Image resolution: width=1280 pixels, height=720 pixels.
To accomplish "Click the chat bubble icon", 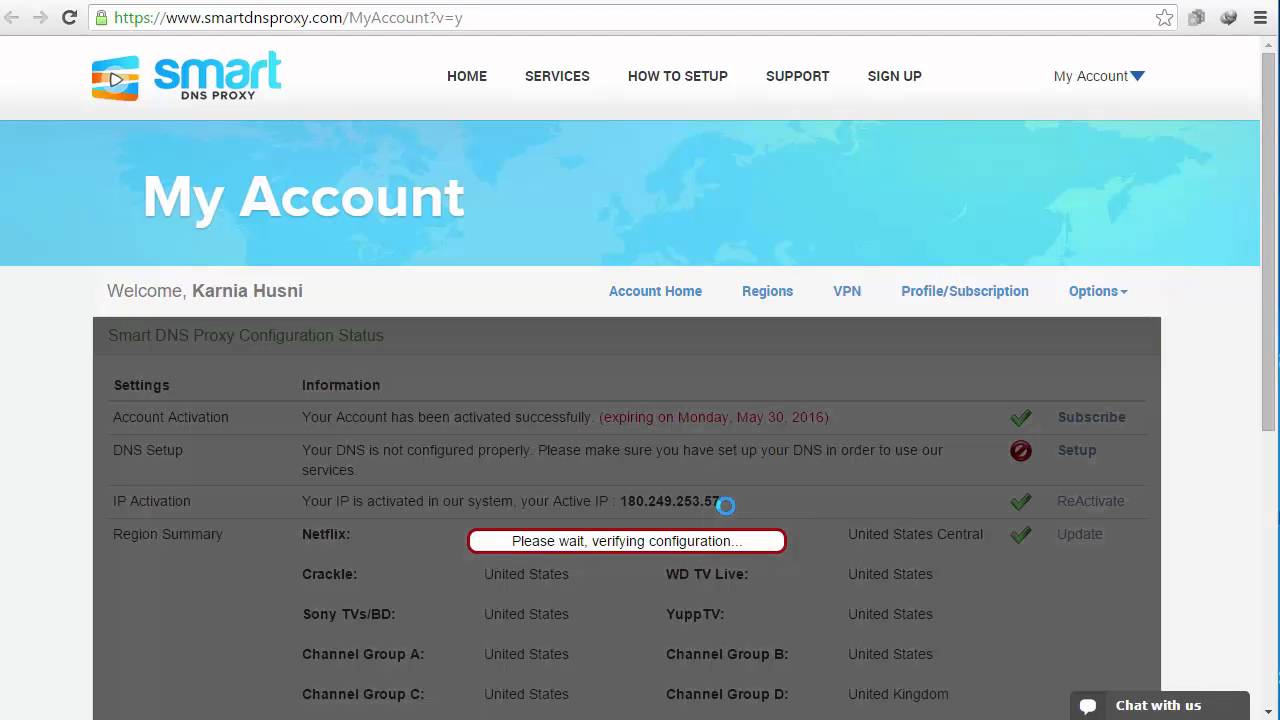I will coord(1088,706).
